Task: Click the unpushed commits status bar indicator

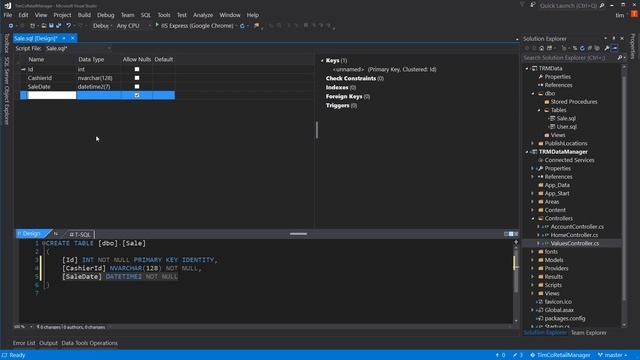Action: tap(500, 355)
